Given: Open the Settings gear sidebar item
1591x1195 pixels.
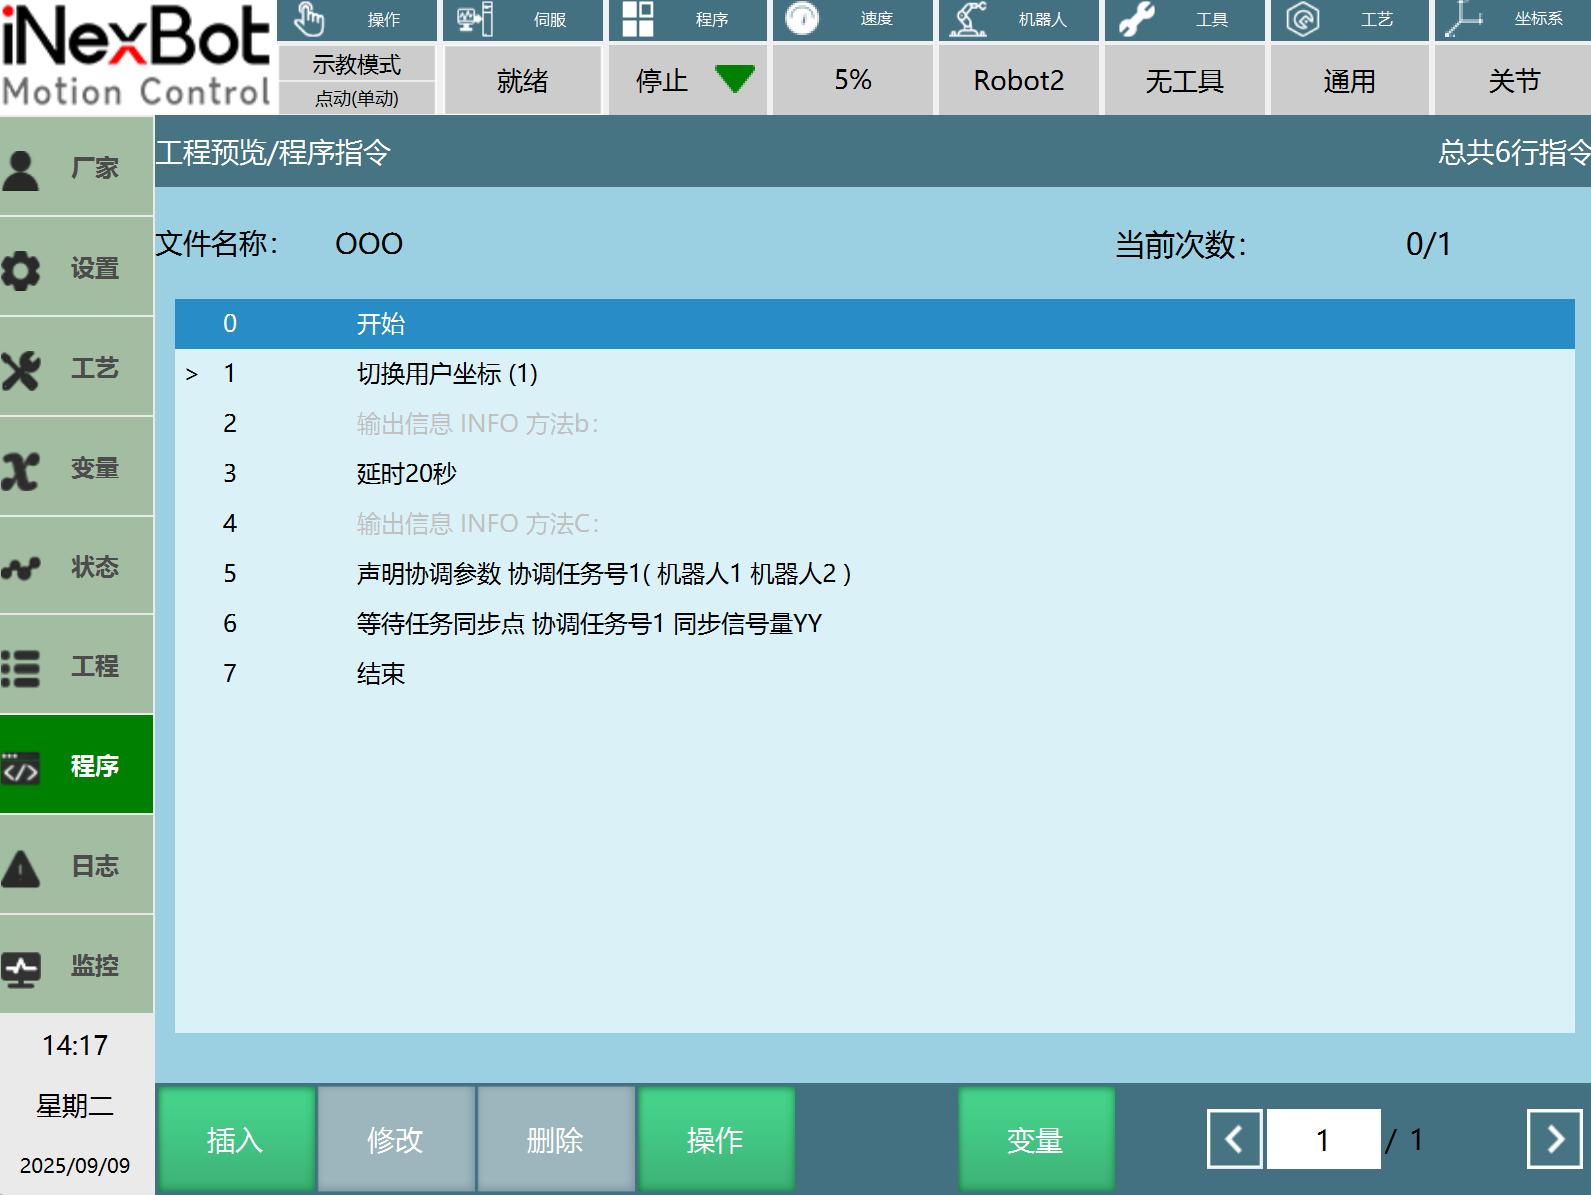Looking at the screenshot, I should pos(76,268).
